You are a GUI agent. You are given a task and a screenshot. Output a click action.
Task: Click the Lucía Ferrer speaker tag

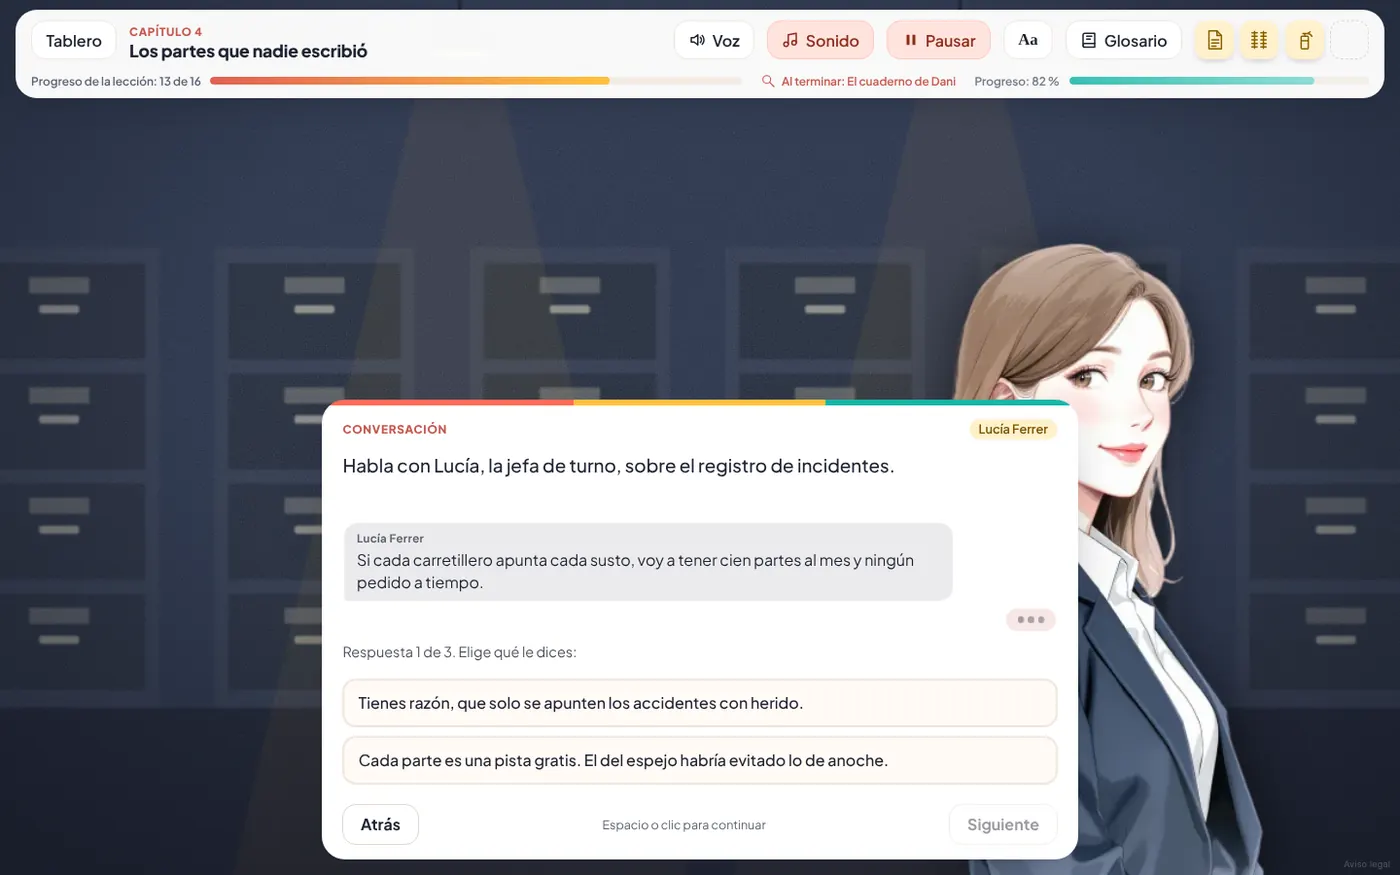click(x=1013, y=429)
